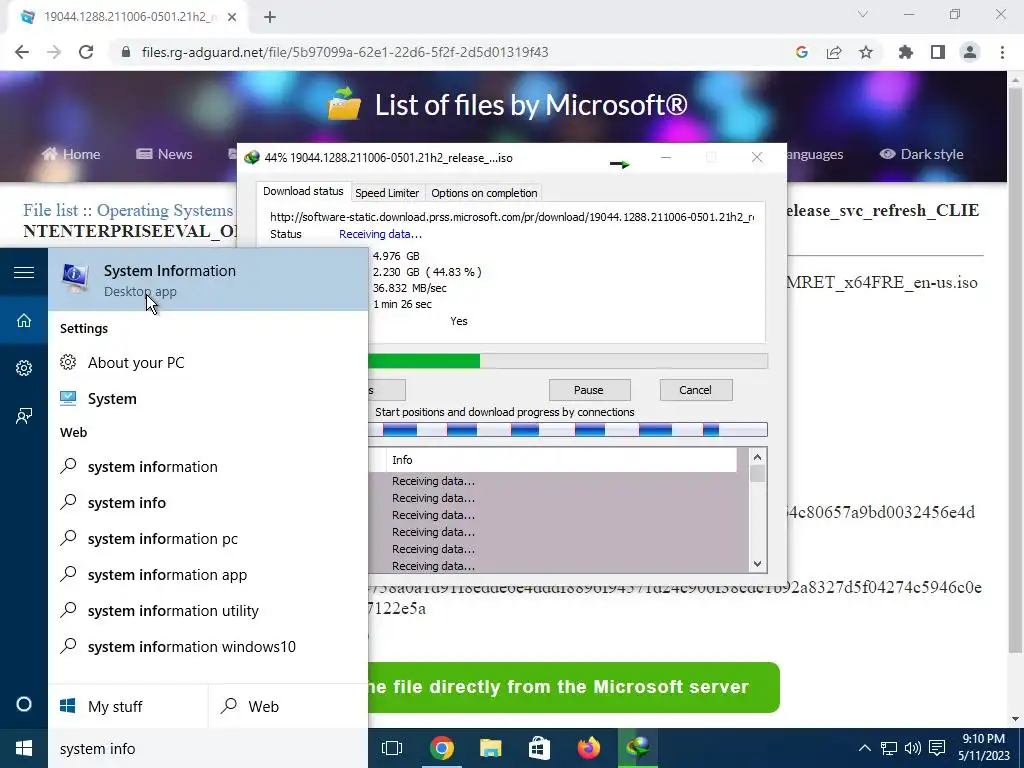Click the Cortana circle icon

[x=24, y=705]
